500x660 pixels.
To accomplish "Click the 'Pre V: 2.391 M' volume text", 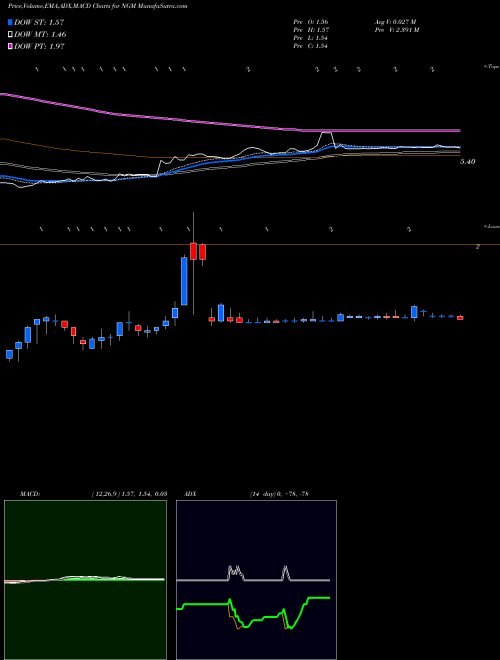I will pos(396,30).
